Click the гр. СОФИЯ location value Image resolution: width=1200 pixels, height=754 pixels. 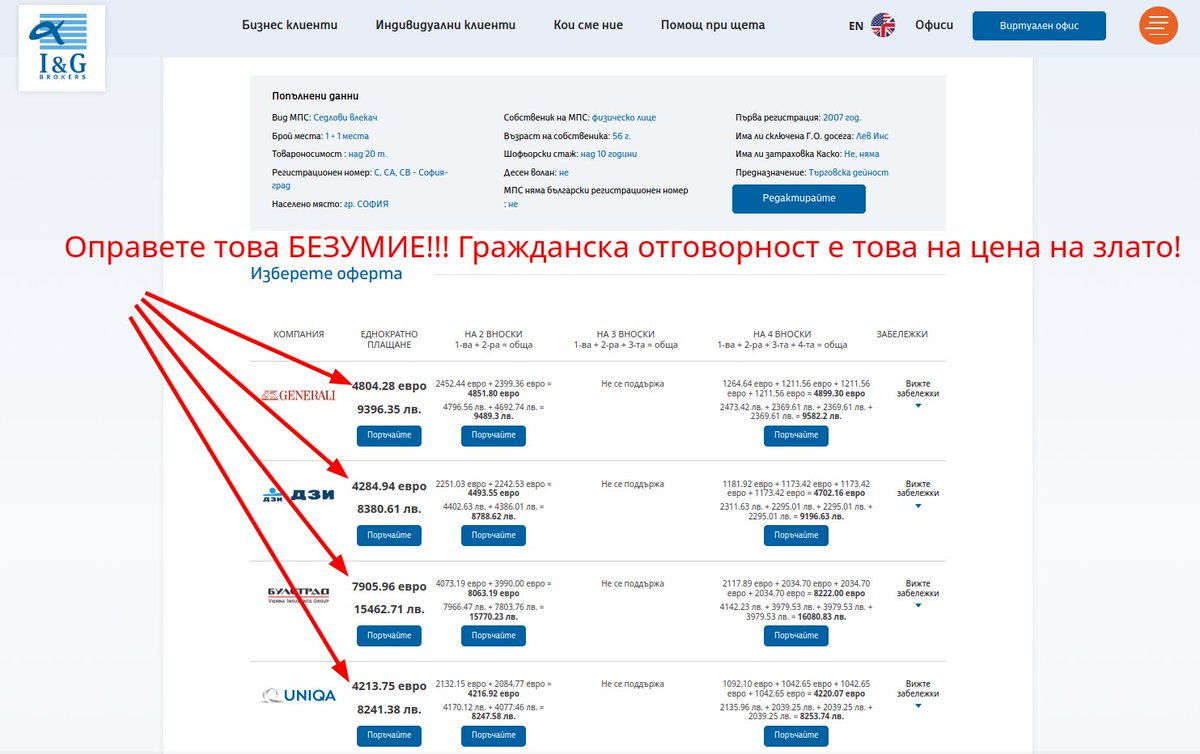366,203
